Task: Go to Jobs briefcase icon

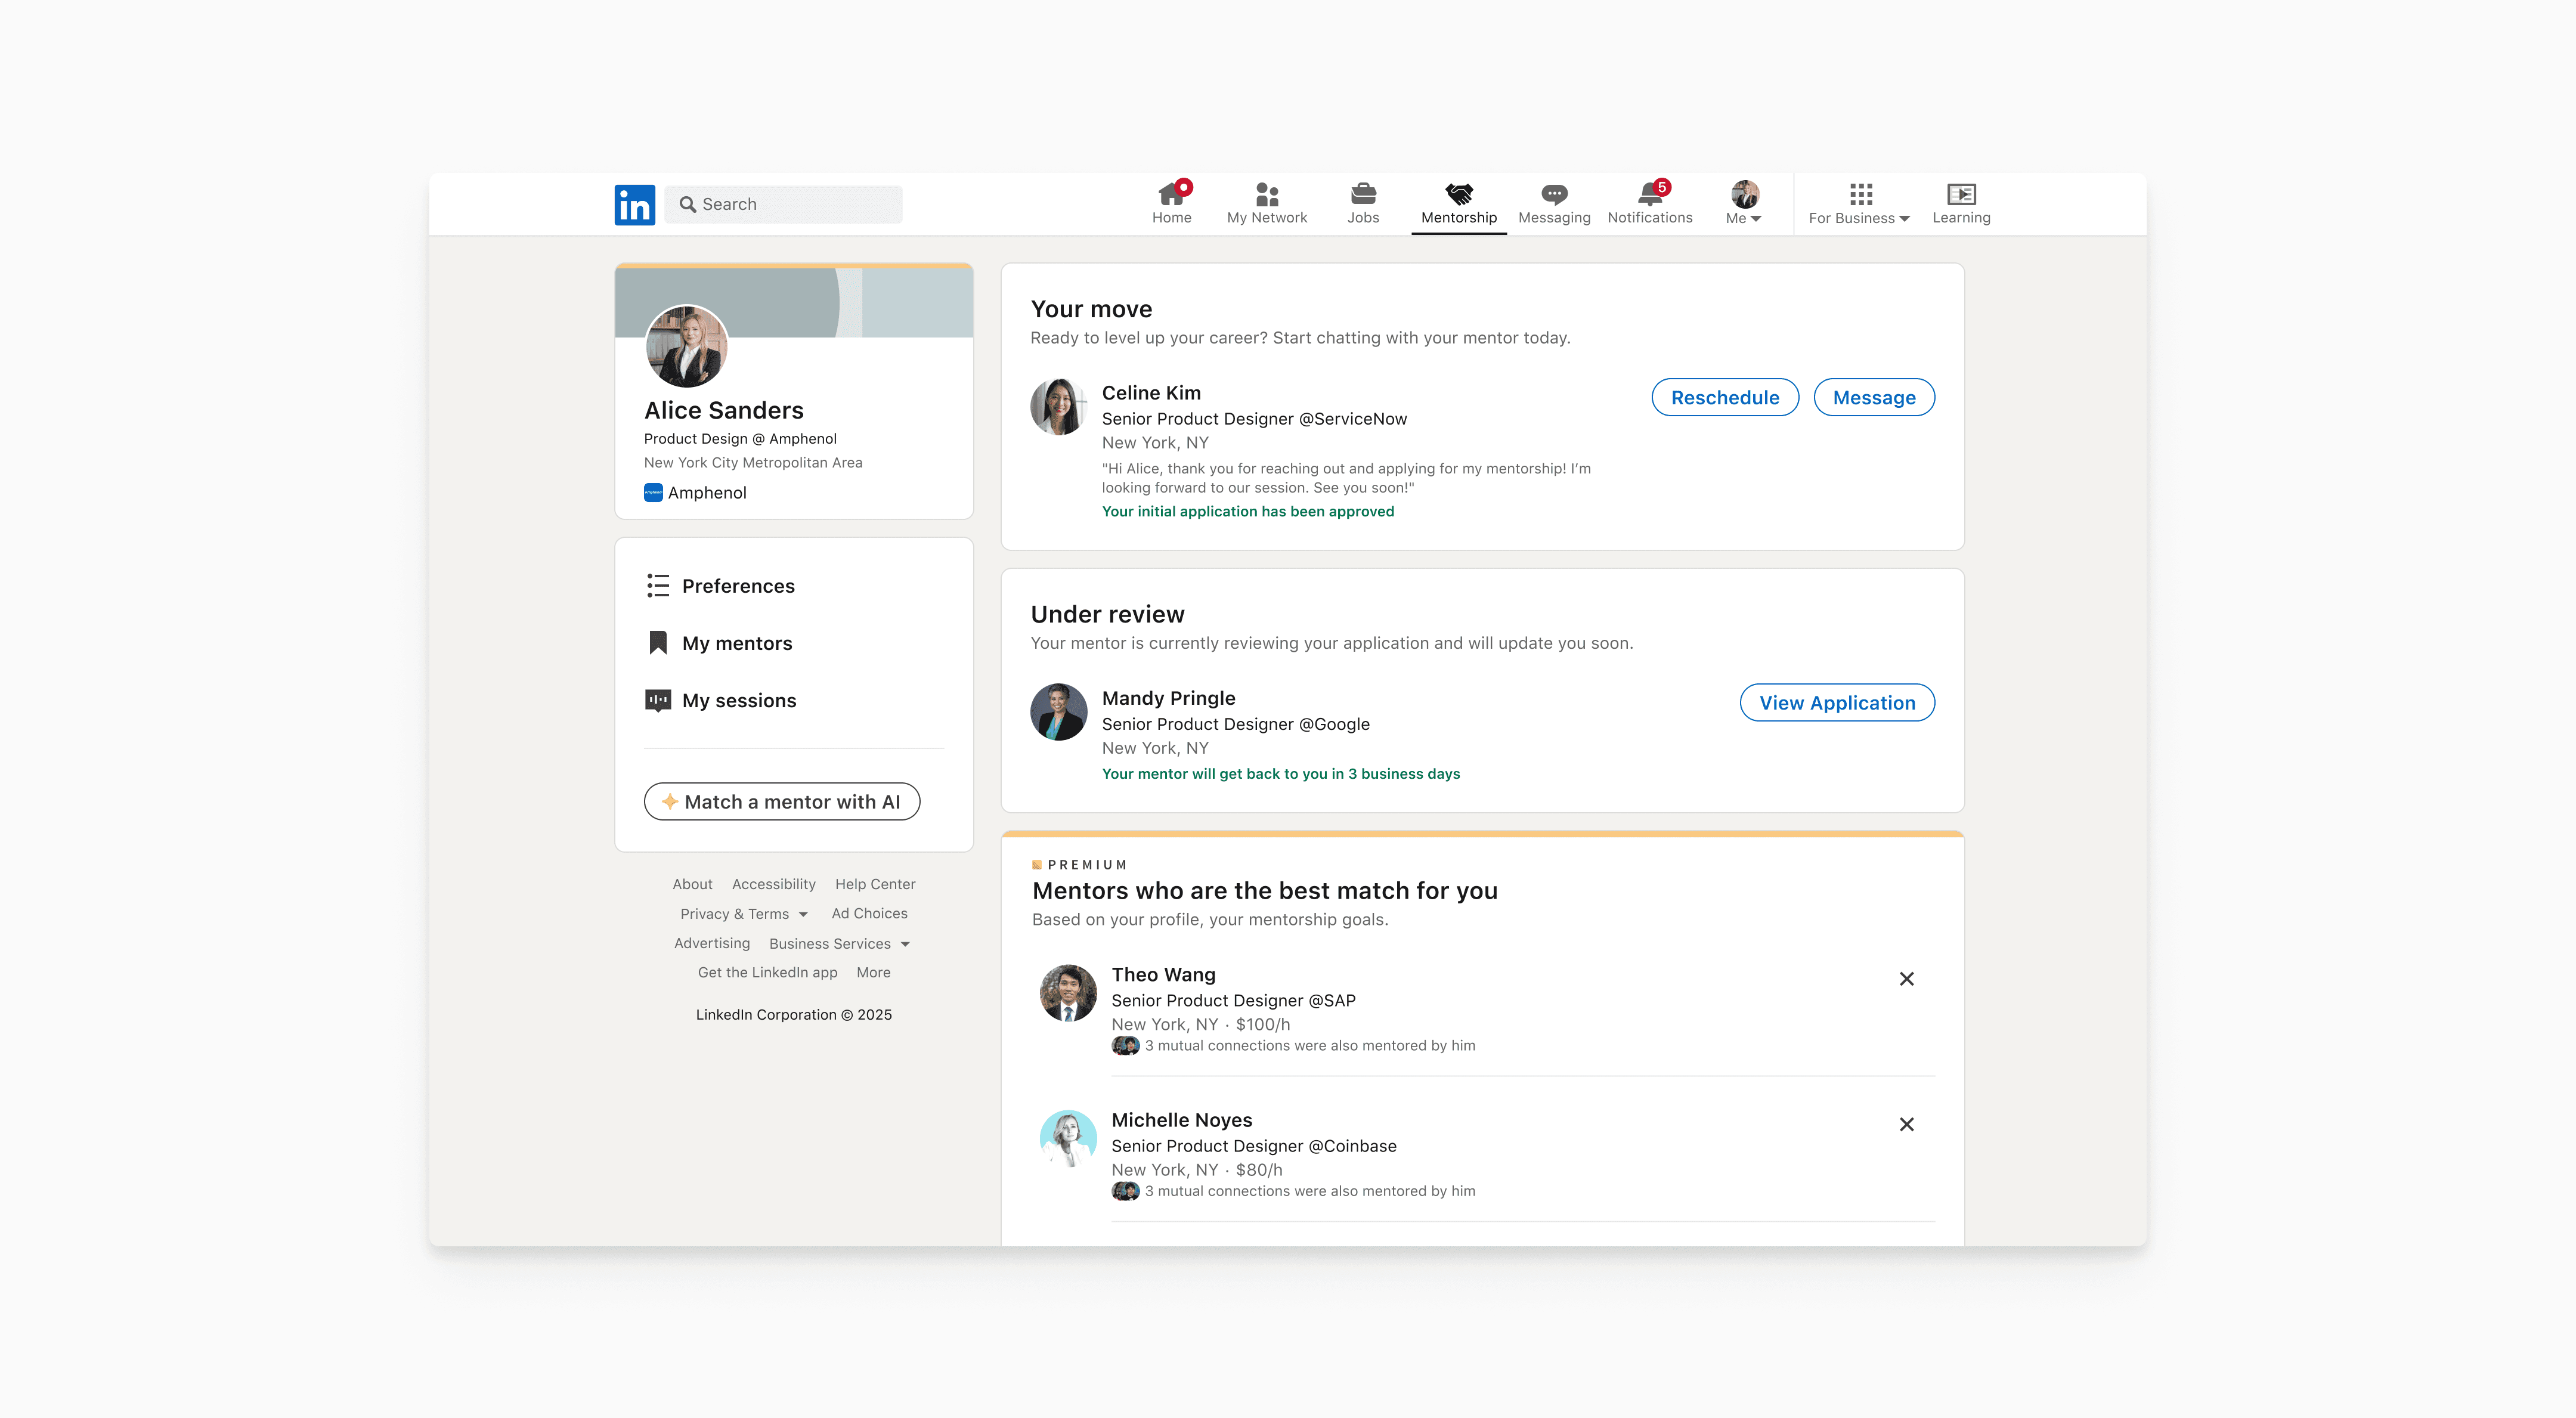Action: coord(1362,194)
